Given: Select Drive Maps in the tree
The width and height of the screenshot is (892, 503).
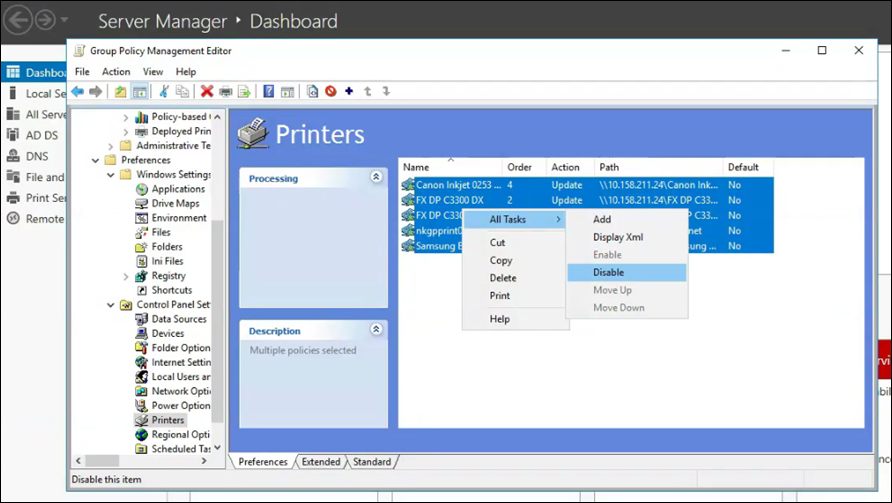Looking at the screenshot, I should tap(174, 203).
